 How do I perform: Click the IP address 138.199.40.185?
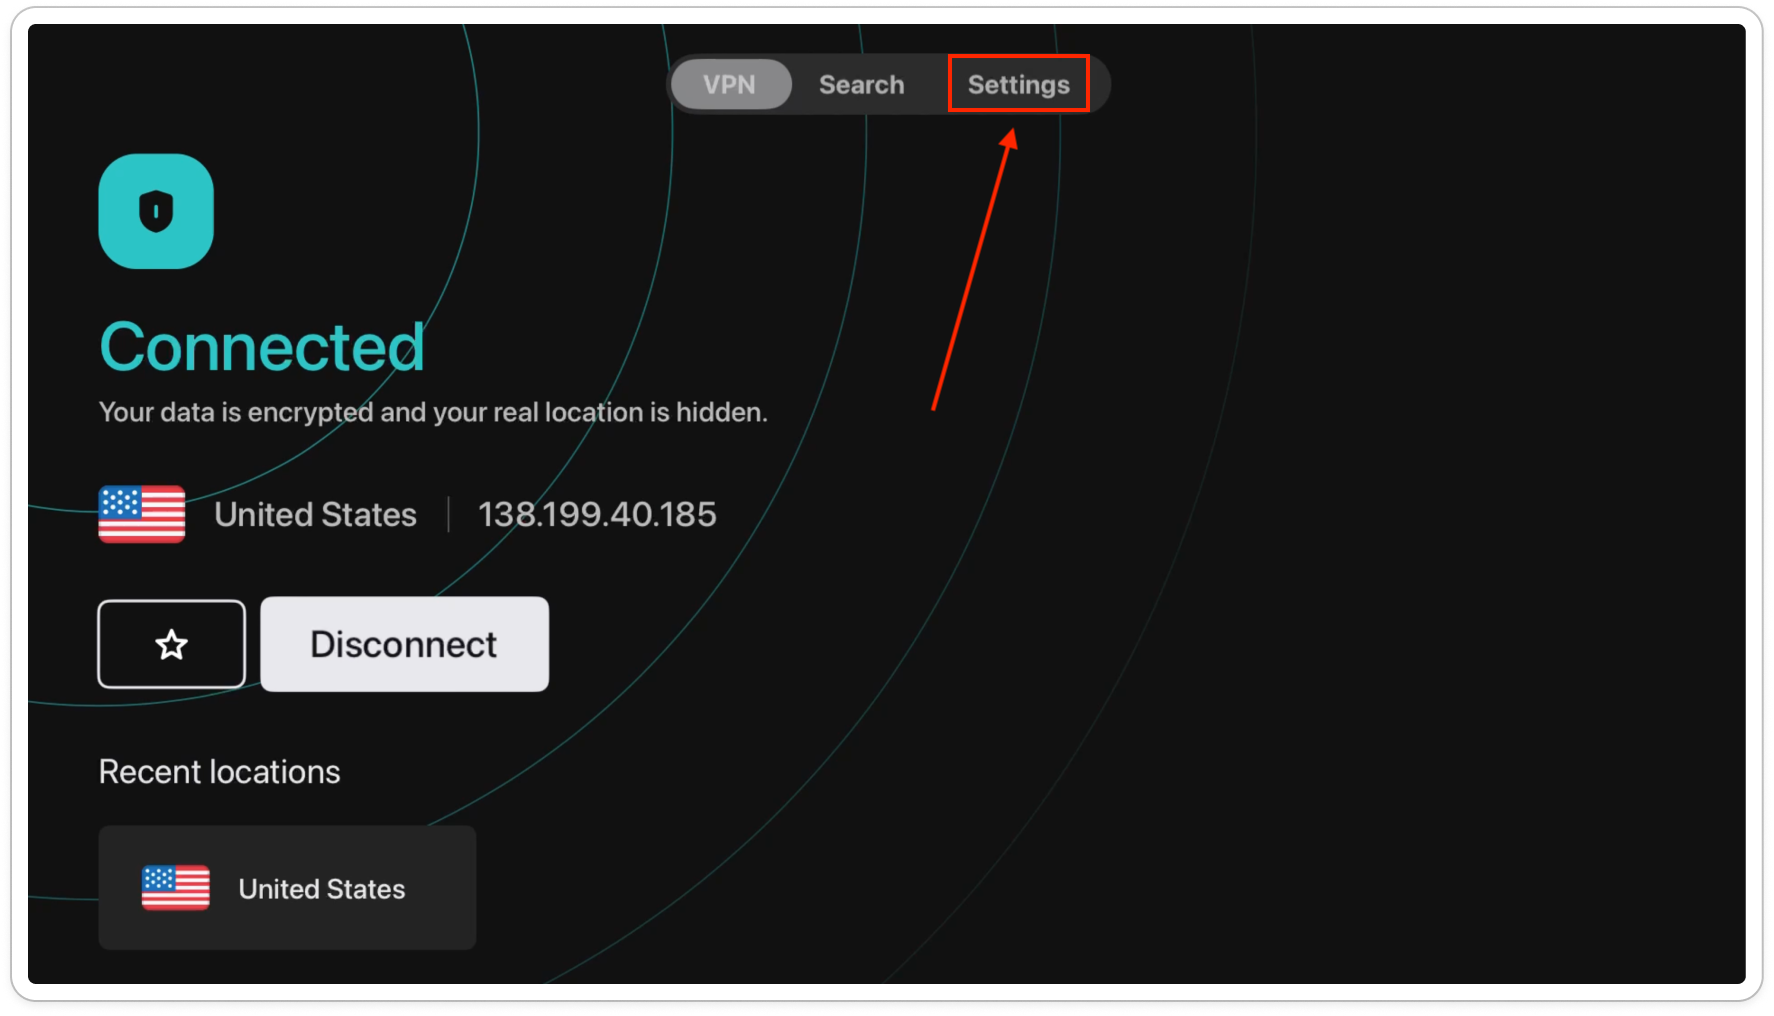(597, 514)
